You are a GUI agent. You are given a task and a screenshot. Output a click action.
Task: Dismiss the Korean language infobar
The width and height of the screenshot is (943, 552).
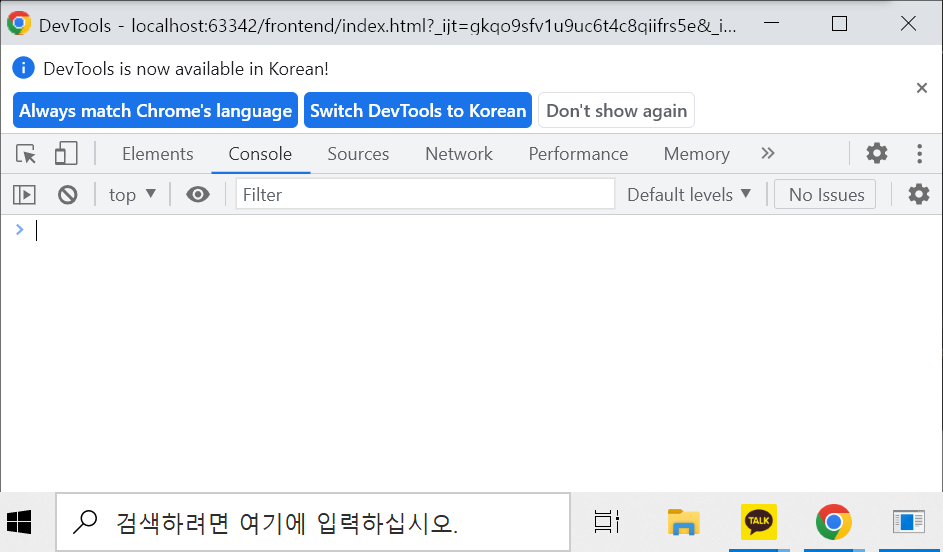click(921, 88)
